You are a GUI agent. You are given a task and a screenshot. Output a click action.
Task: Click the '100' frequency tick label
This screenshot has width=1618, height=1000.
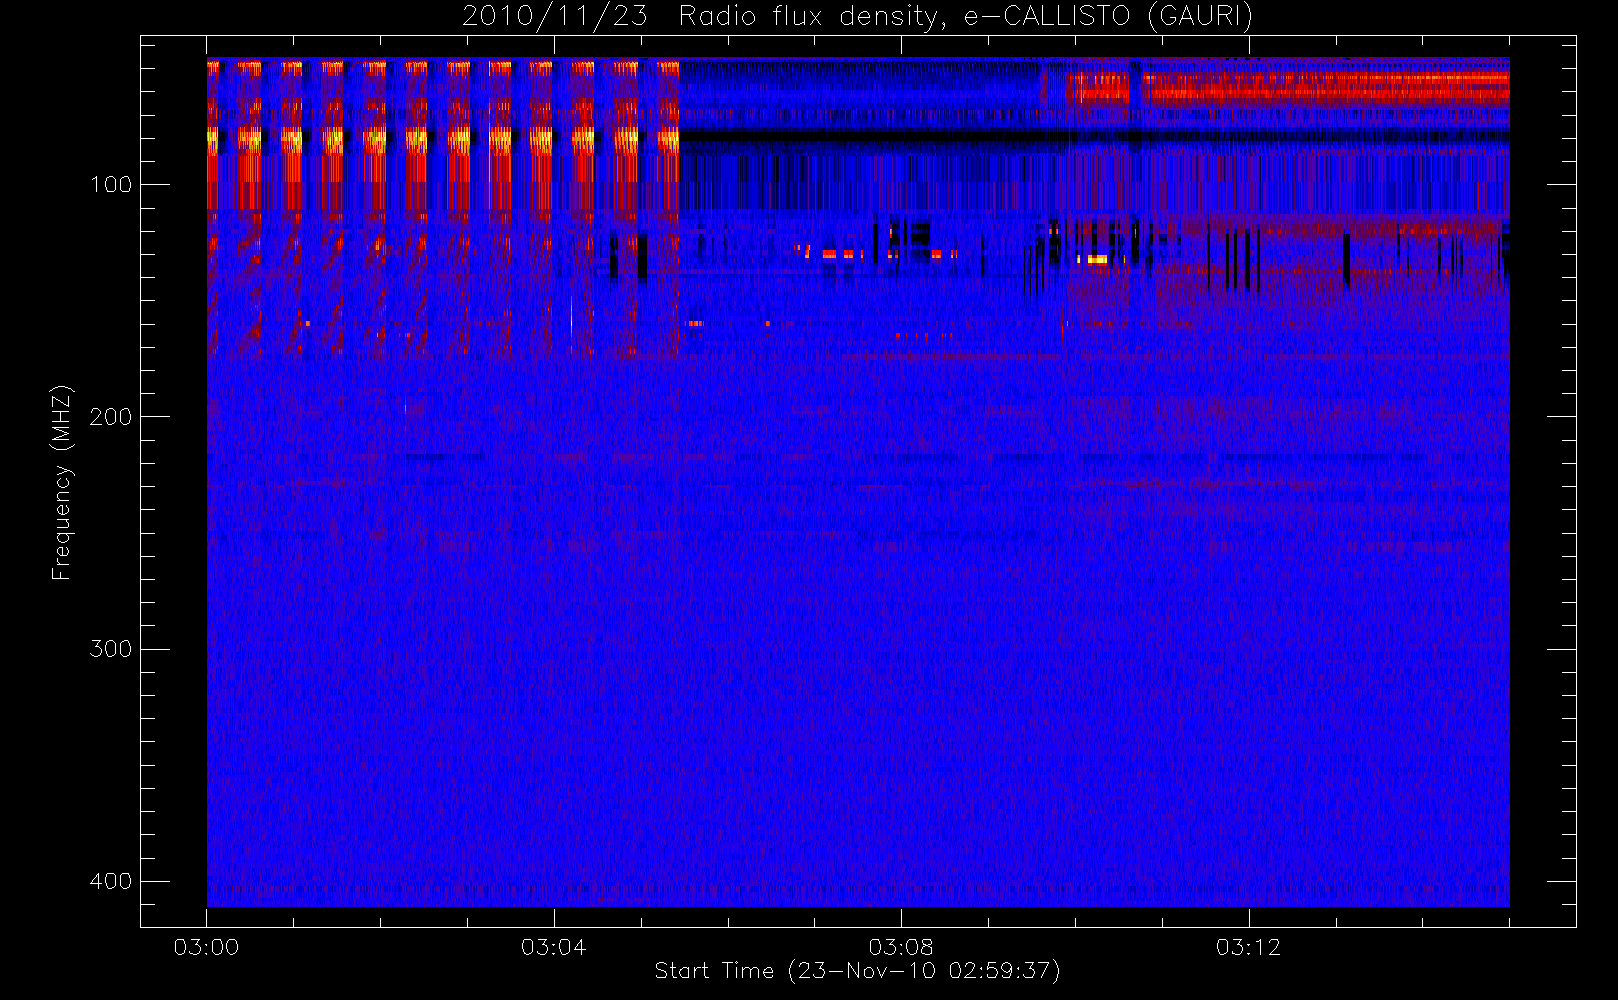point(110,185)
